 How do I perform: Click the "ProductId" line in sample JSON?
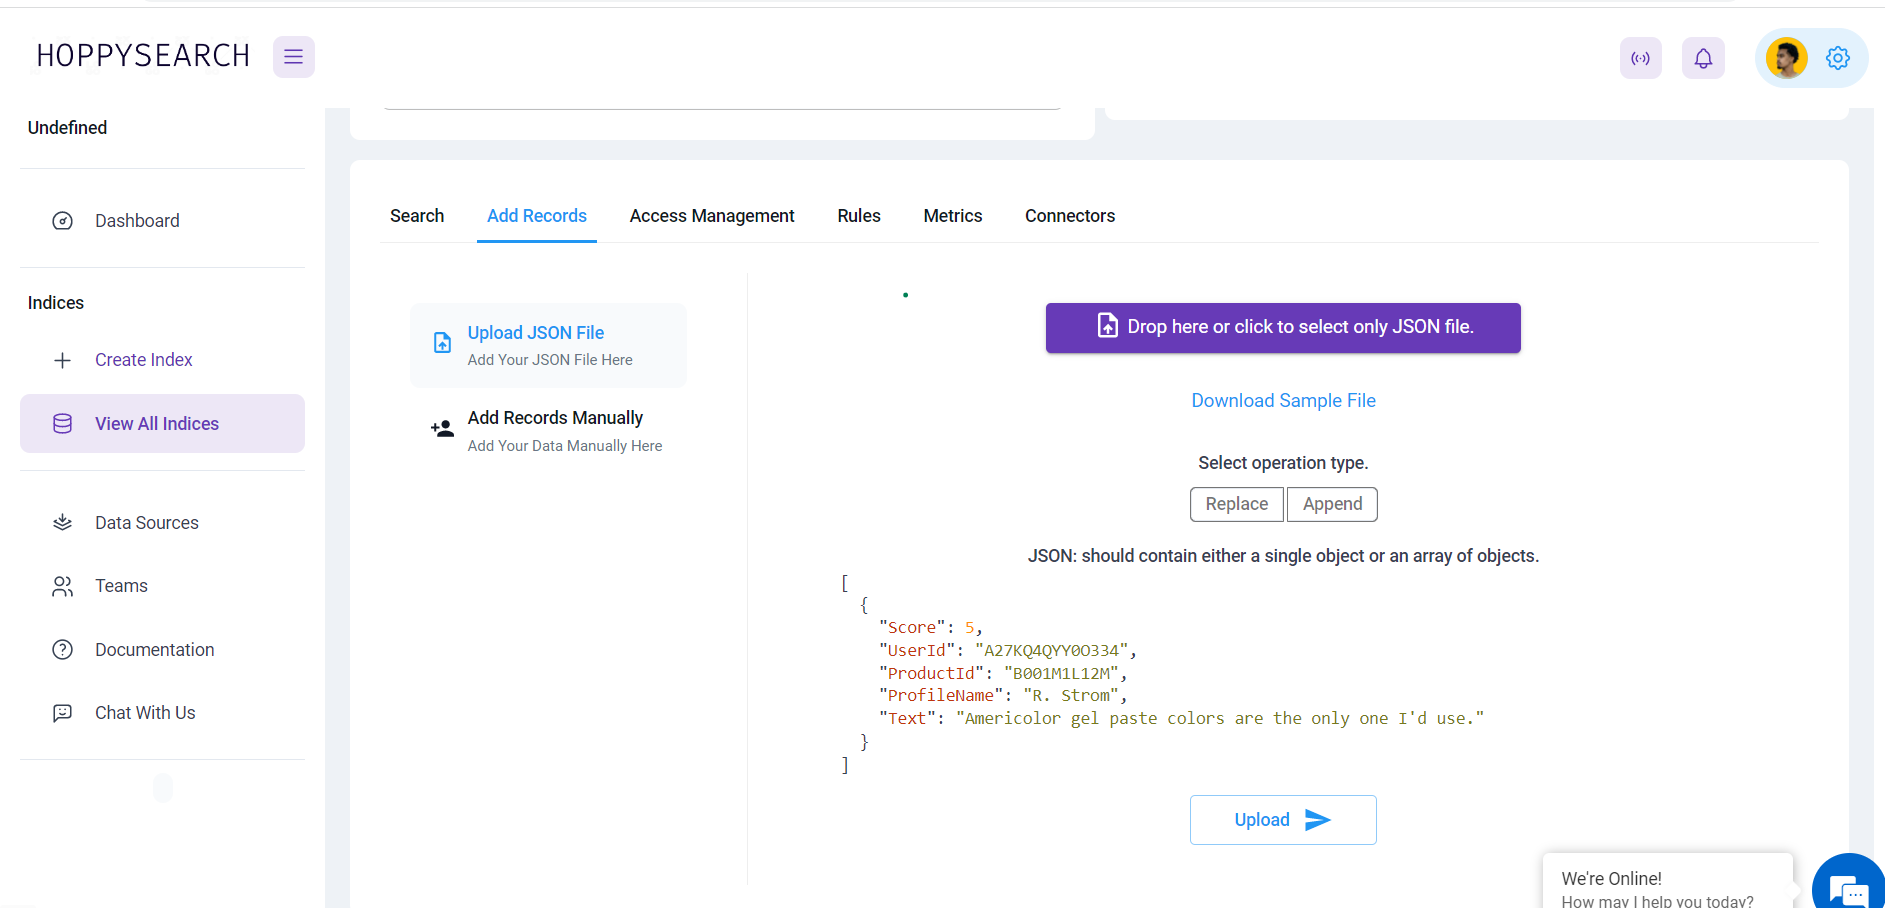(1003, 674)
